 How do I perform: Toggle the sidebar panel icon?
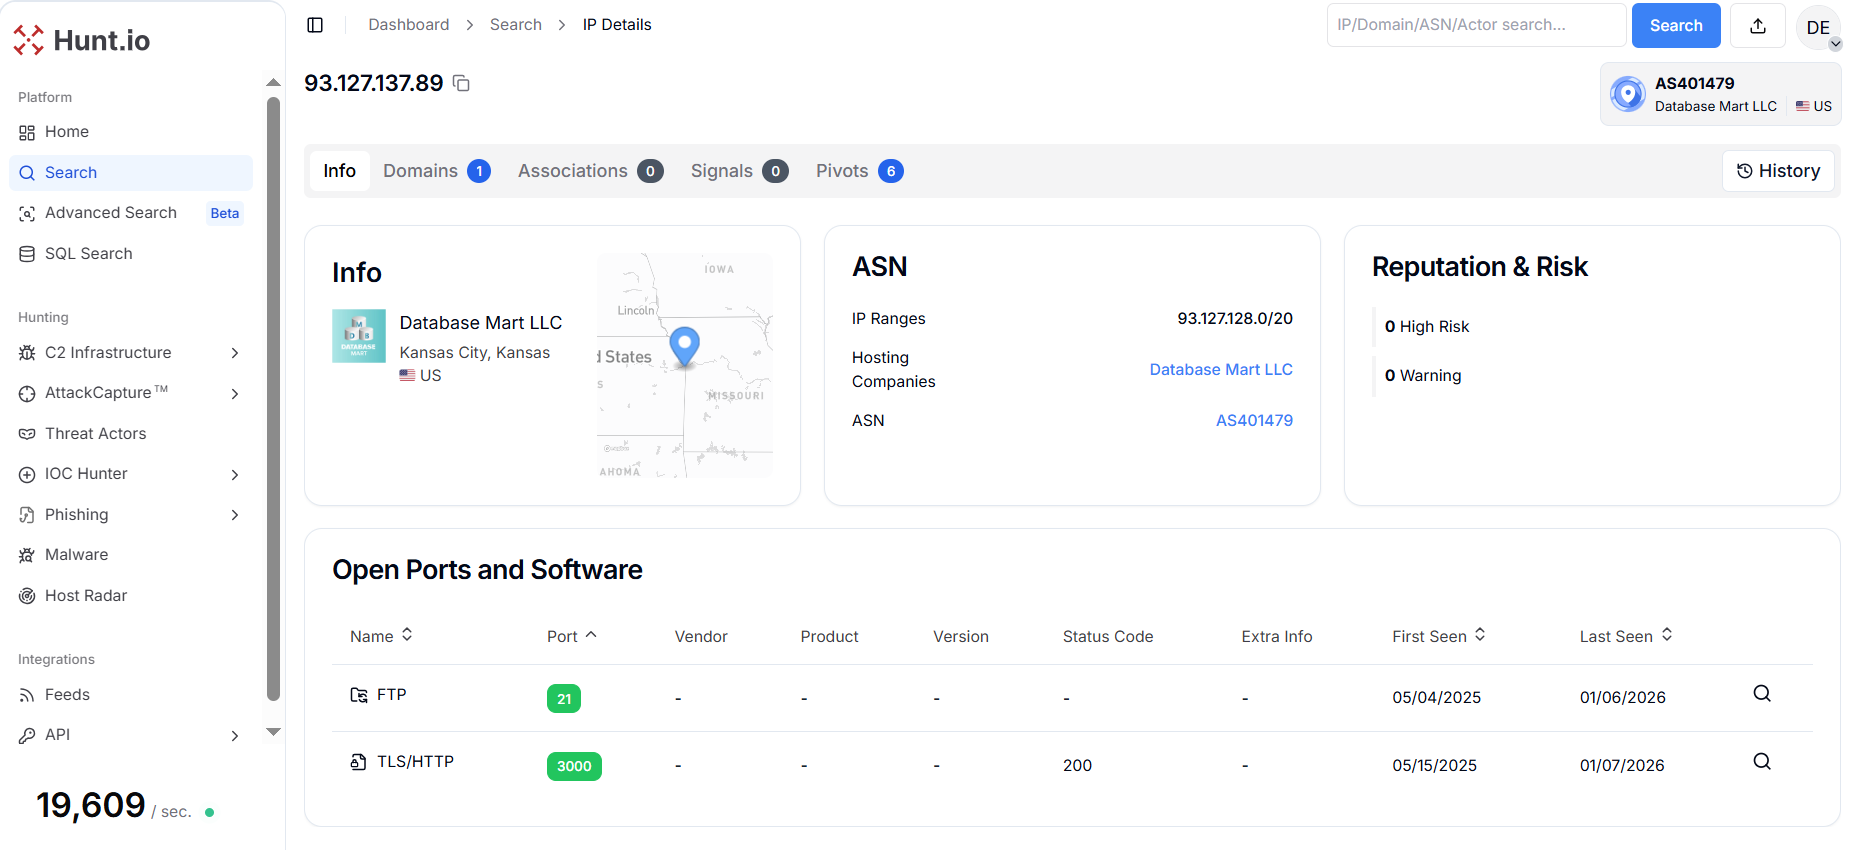[315, 25]
